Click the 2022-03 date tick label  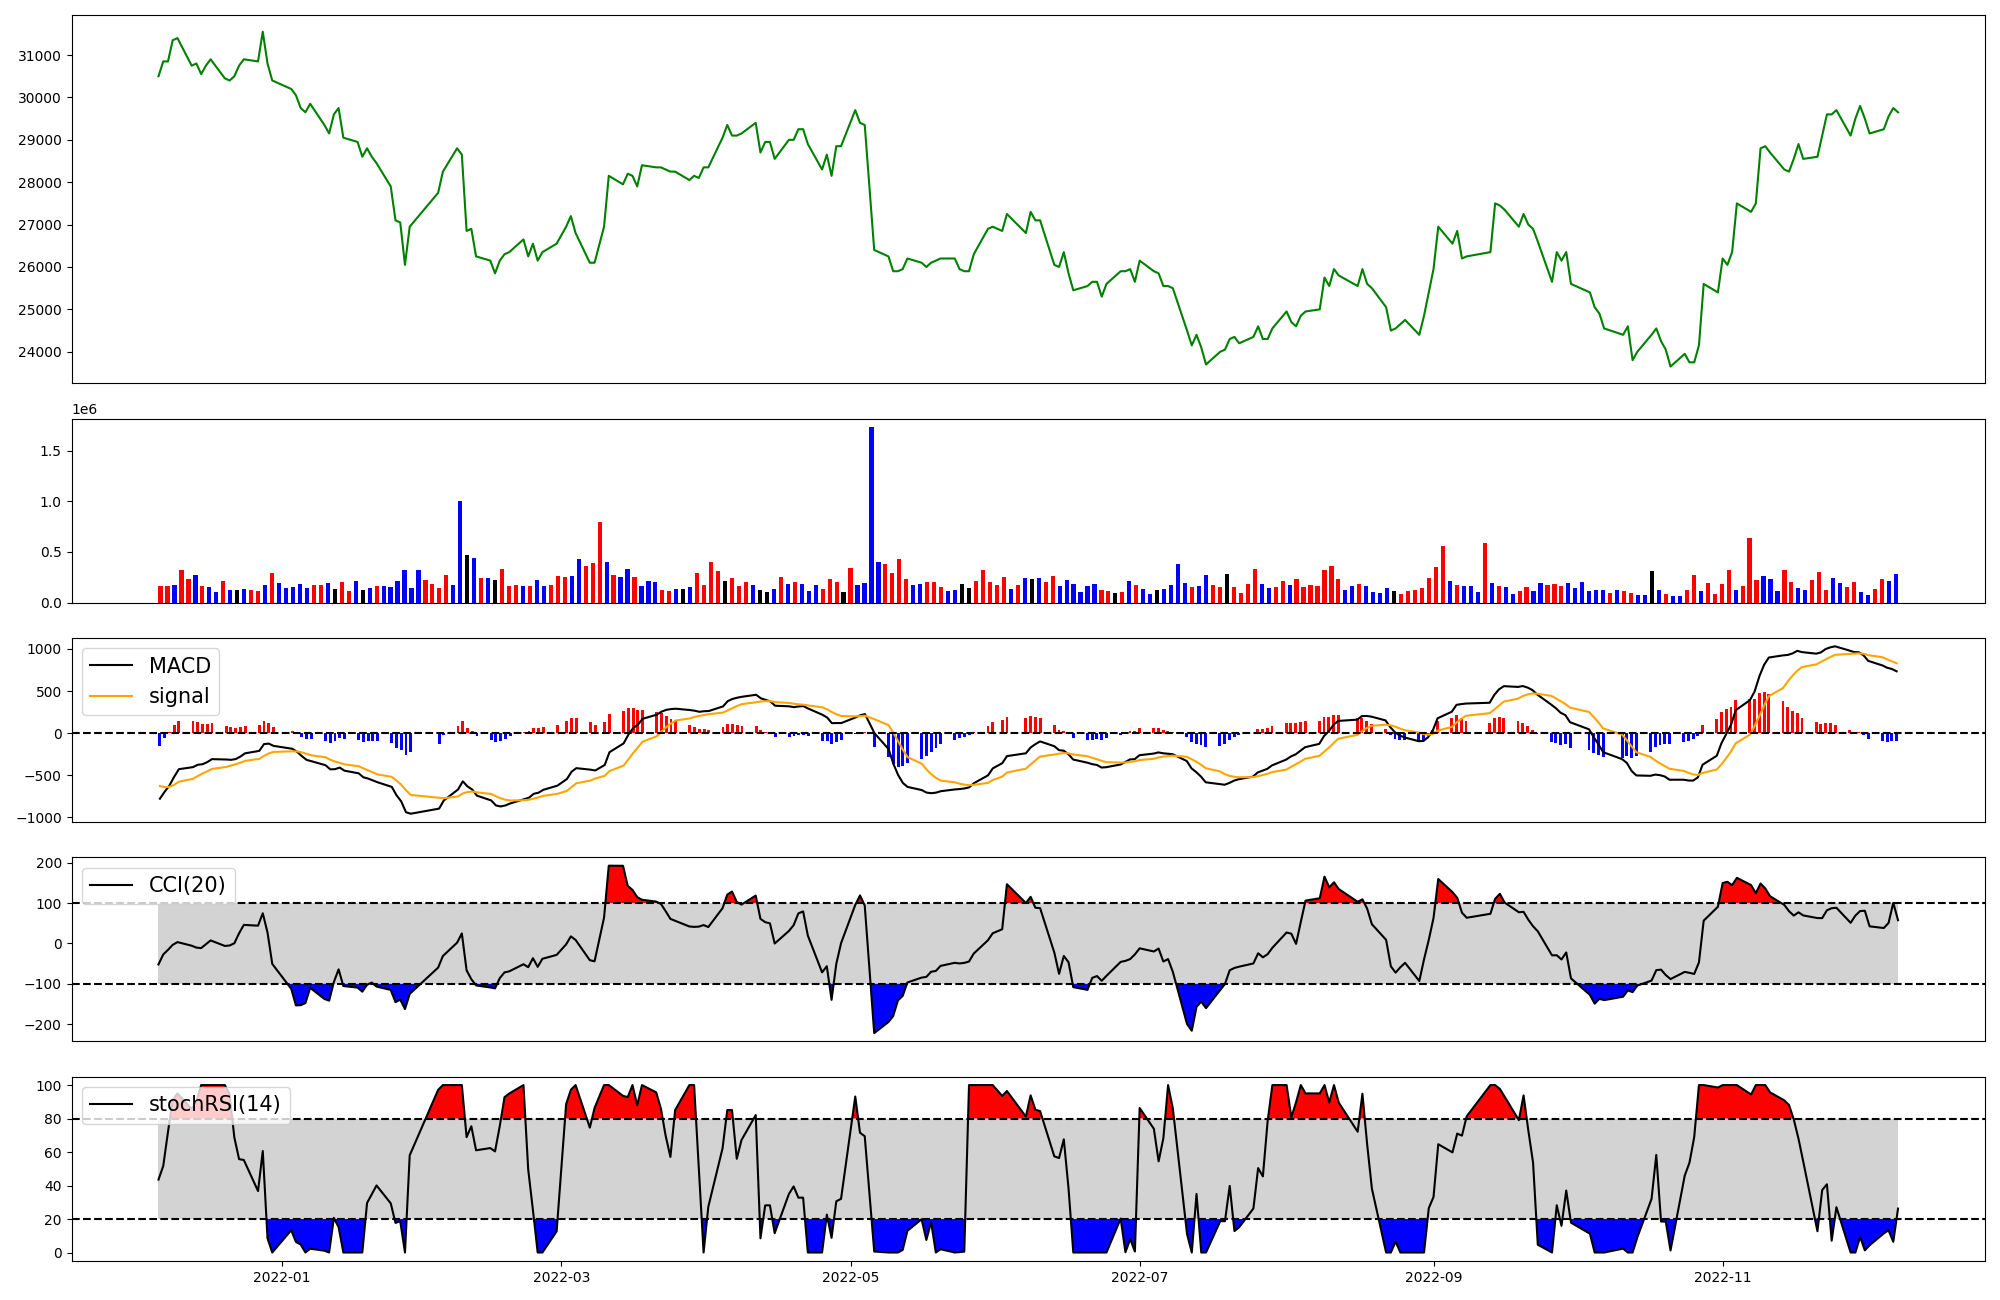pyautogui.click(x=561, y=1277)
